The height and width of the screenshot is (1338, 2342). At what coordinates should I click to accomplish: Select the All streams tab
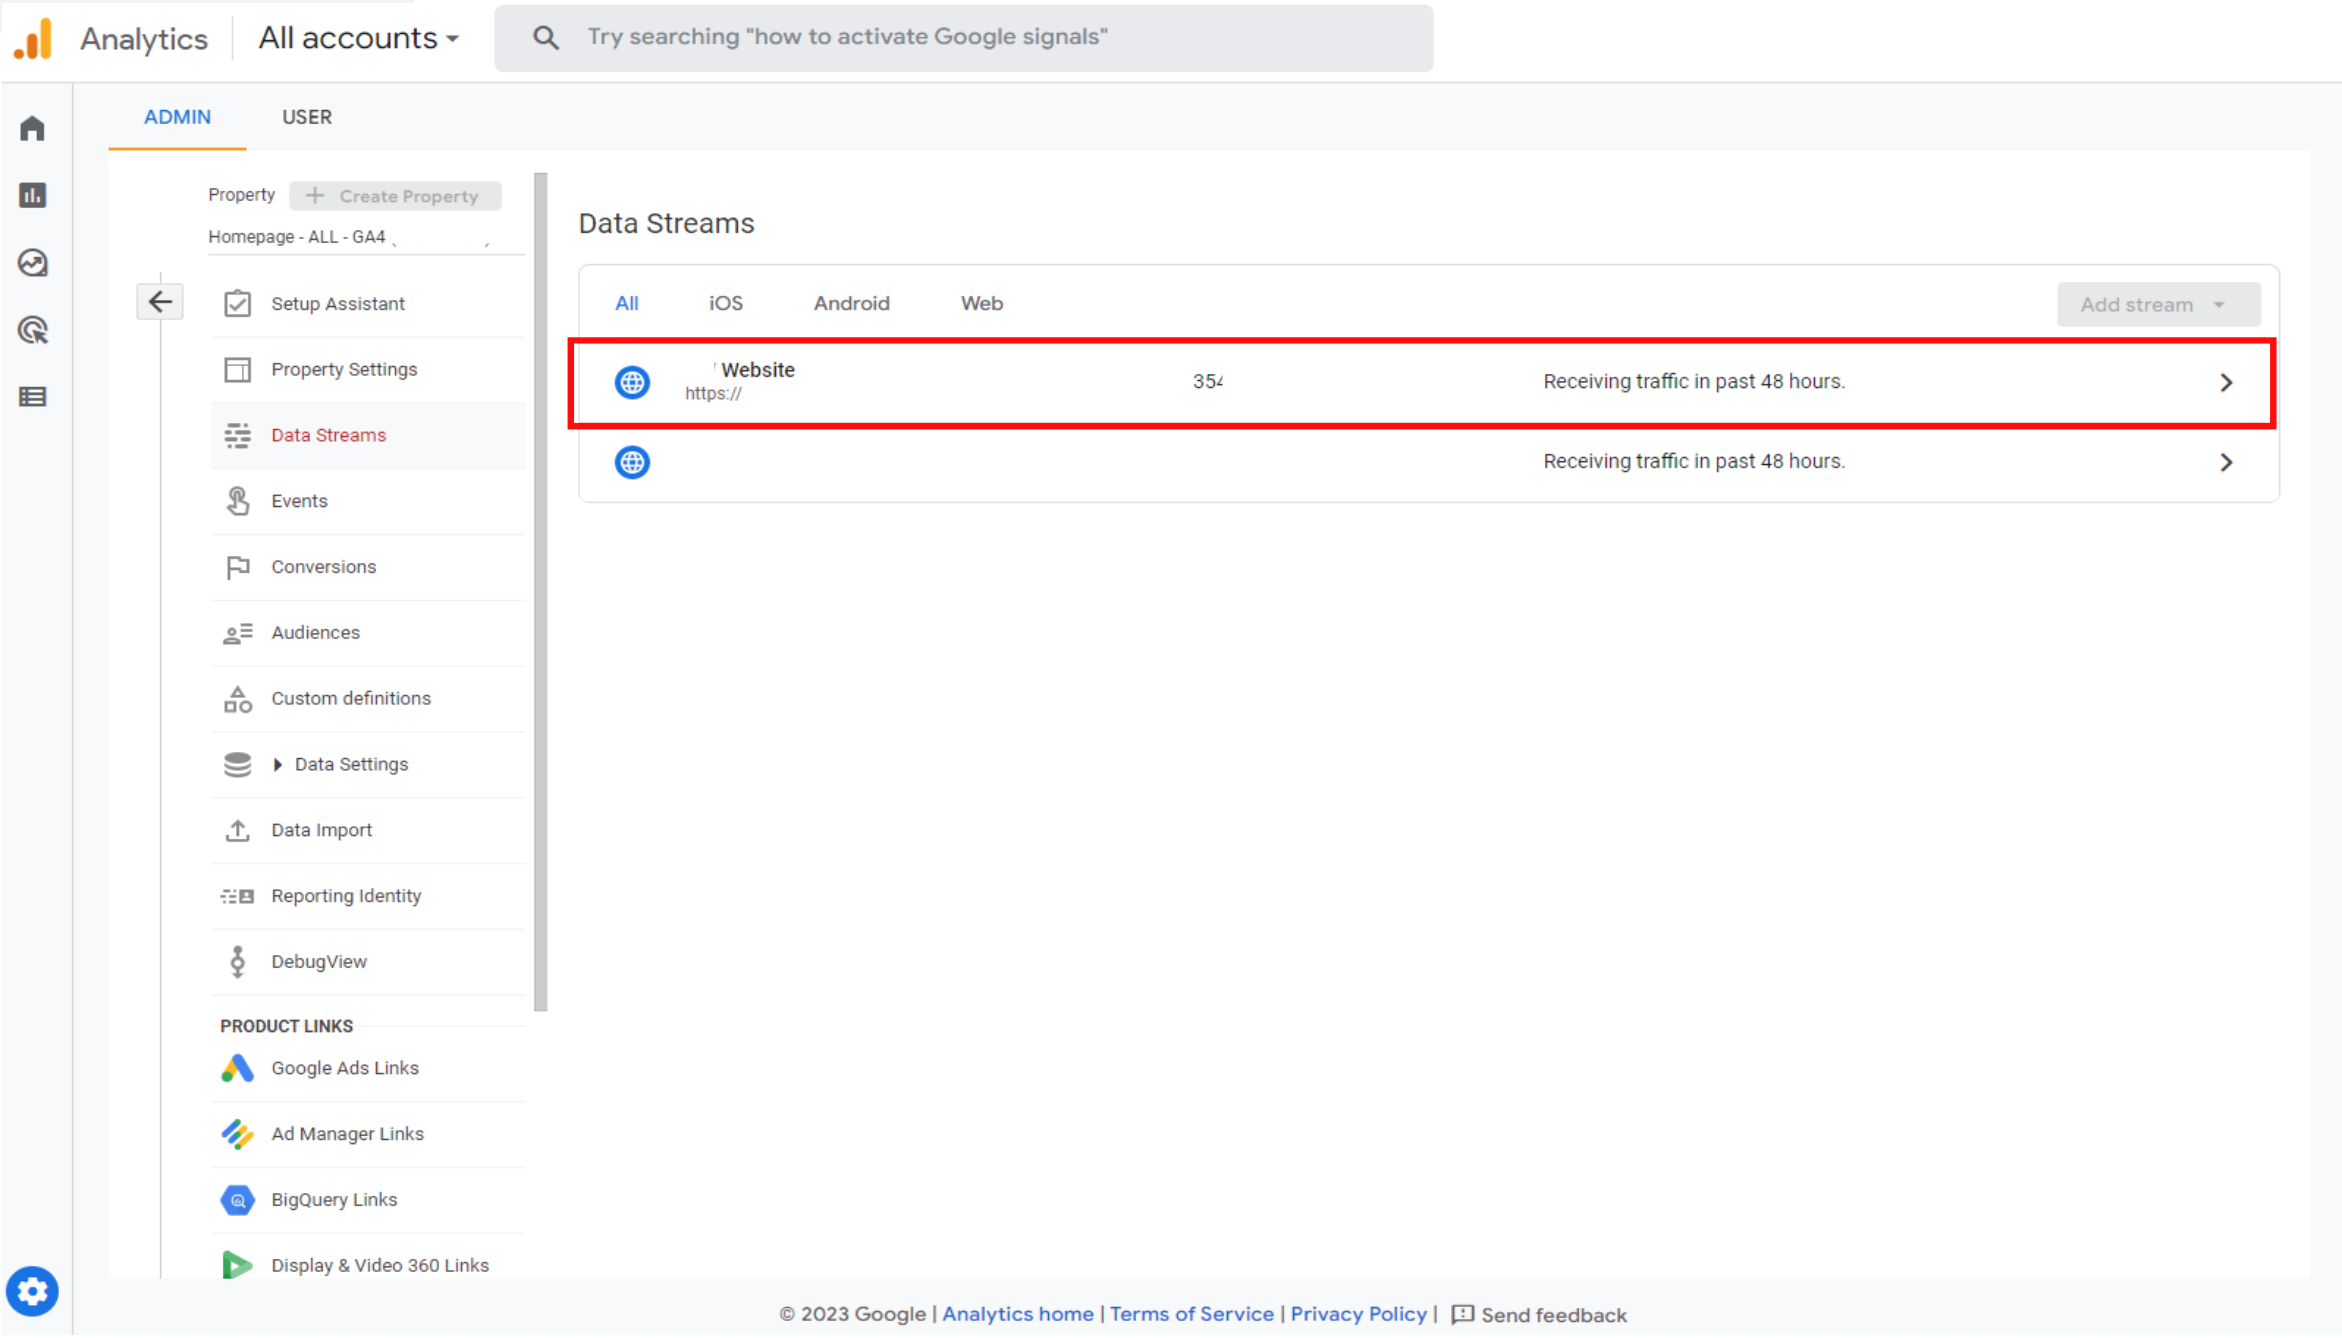(626, 303)
